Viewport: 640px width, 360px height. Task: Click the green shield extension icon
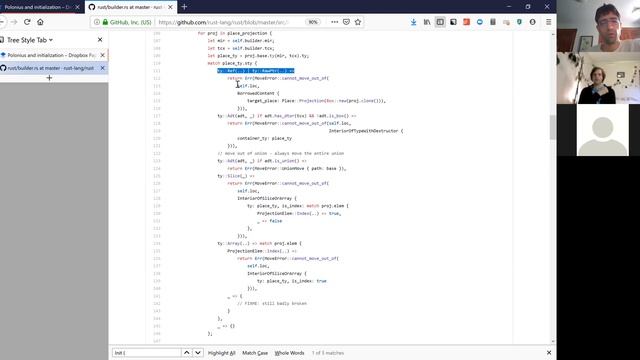coord(519,22)
